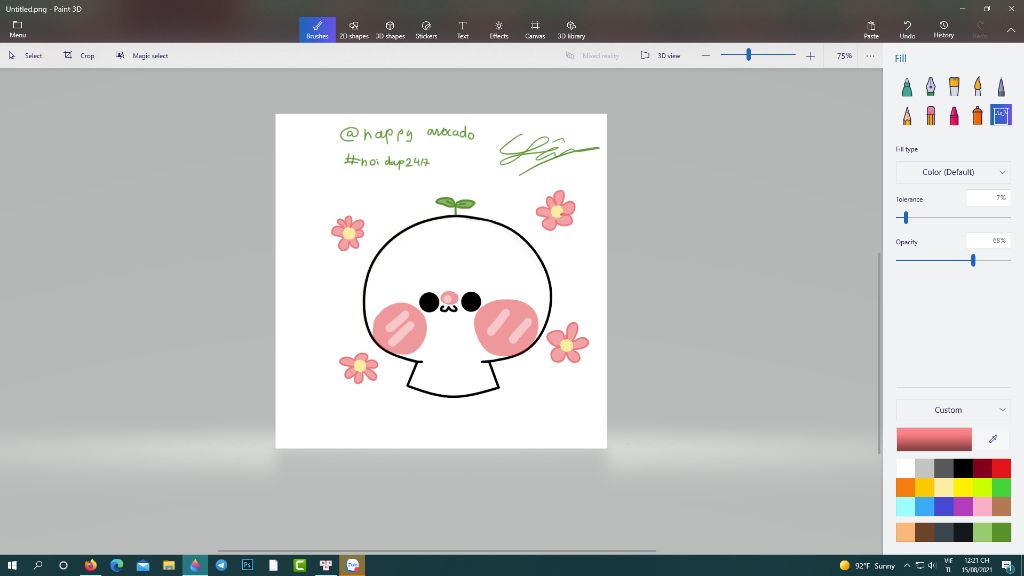Switch to the Stickers tab
The image size is (1024, 576).
pos(426,29)
